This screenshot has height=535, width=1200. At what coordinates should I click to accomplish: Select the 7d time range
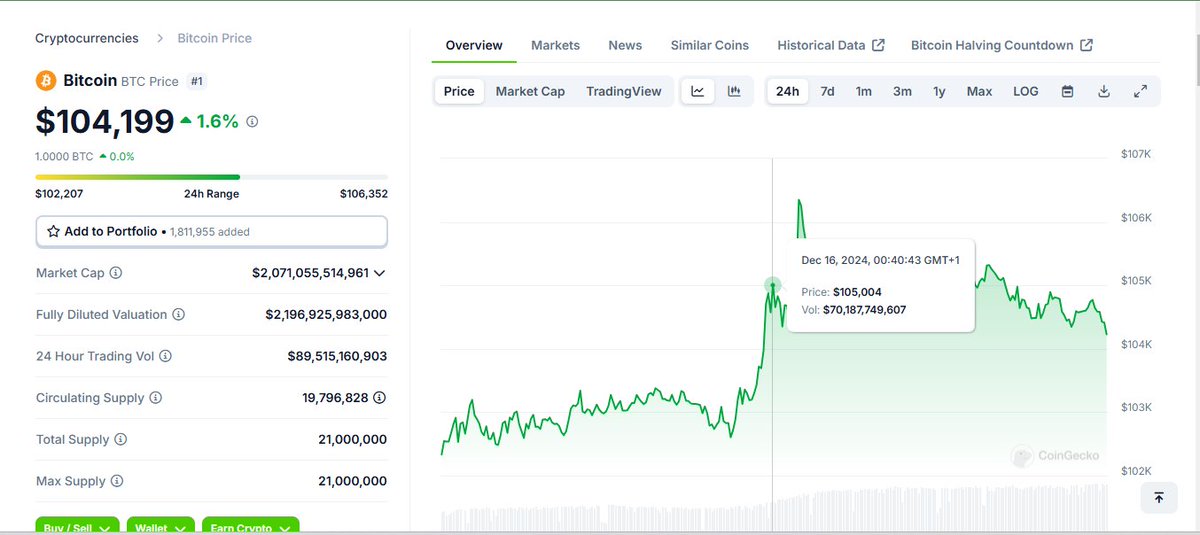(827, 91)
